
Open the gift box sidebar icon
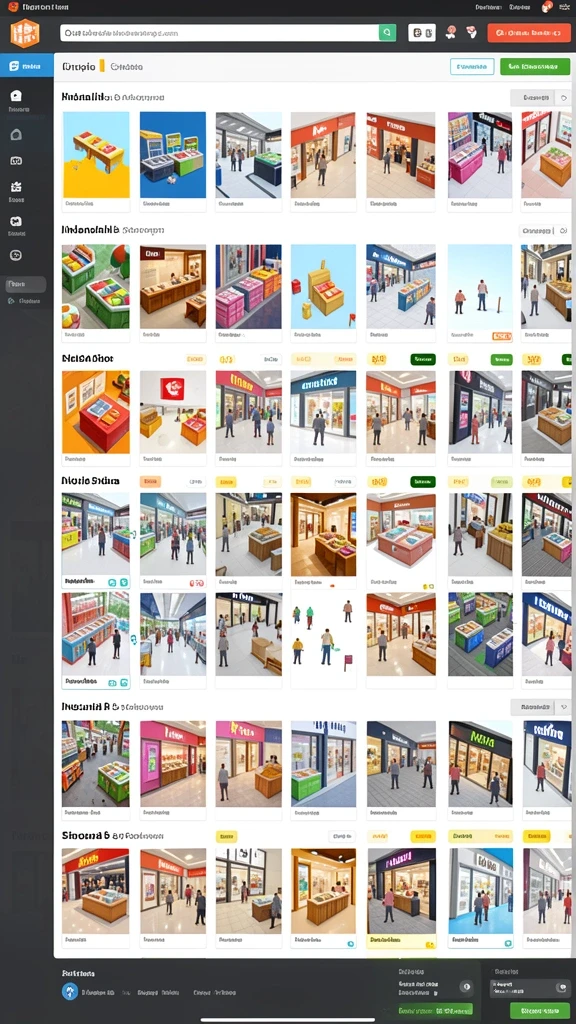coord(16,187)
